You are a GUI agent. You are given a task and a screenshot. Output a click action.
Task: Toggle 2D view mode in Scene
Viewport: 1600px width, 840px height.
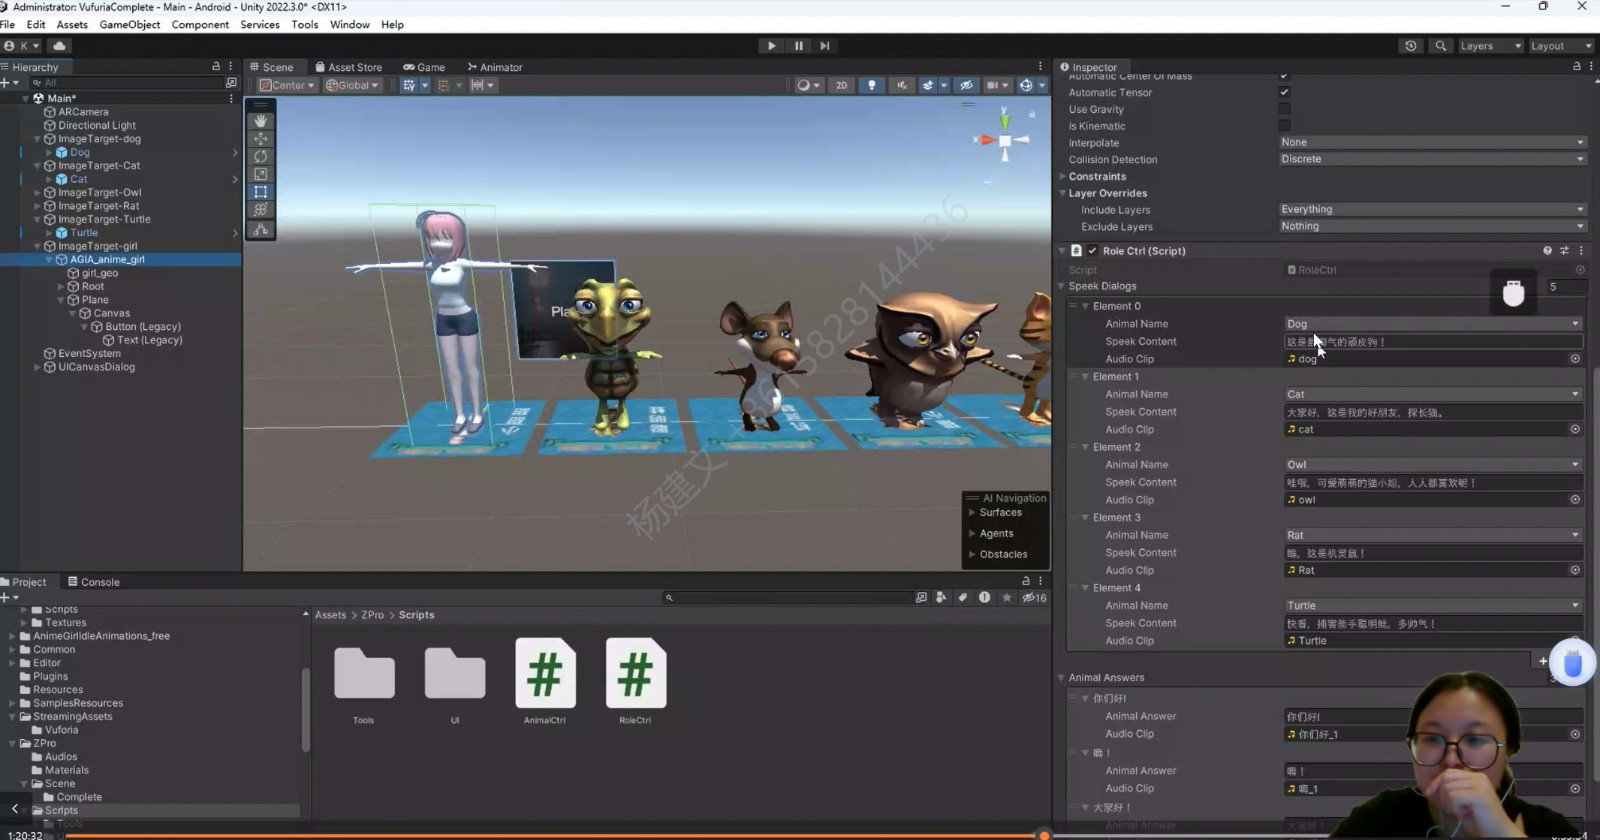(x=841, y=85)
